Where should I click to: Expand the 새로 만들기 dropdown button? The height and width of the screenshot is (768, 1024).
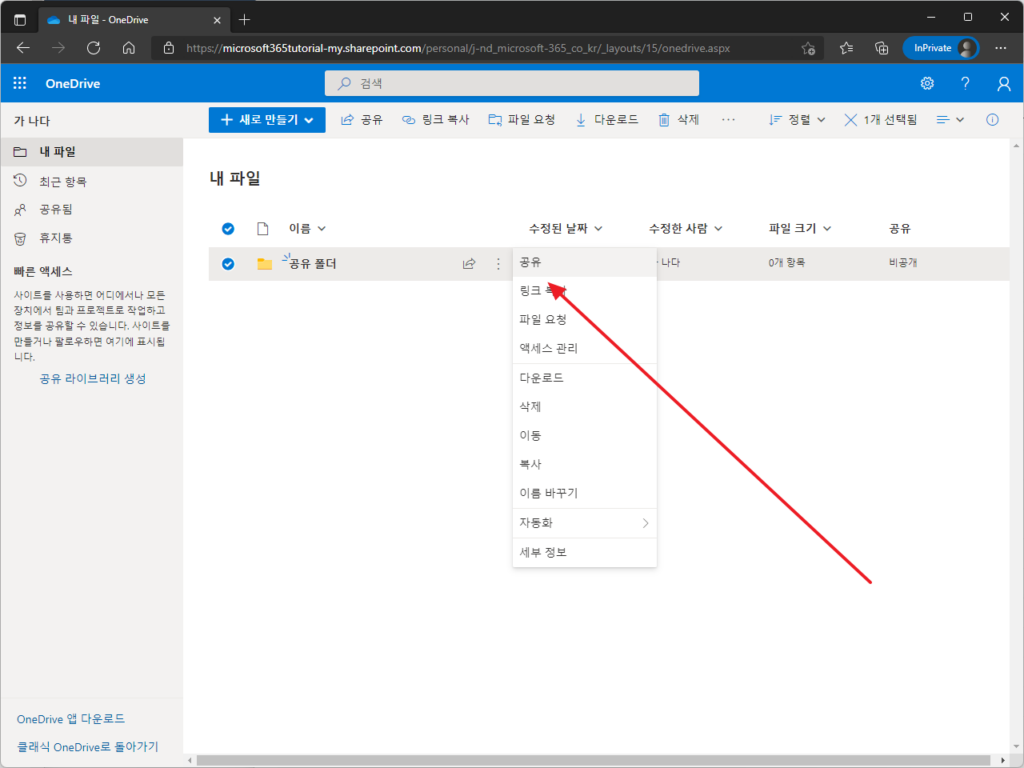coord(267,120)
